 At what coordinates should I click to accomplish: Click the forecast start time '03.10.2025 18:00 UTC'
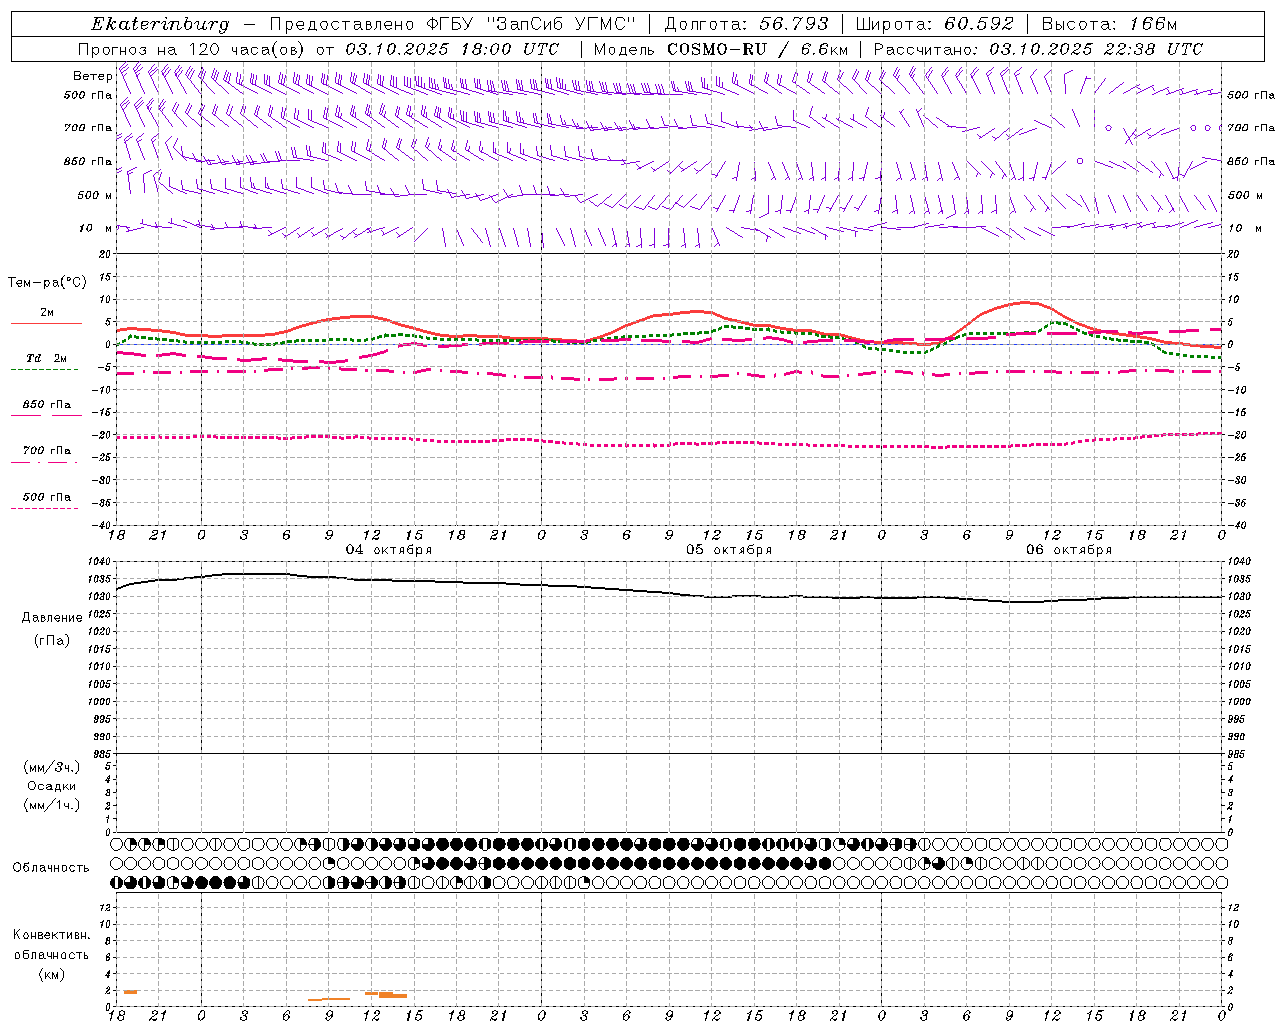pos(452,49)
